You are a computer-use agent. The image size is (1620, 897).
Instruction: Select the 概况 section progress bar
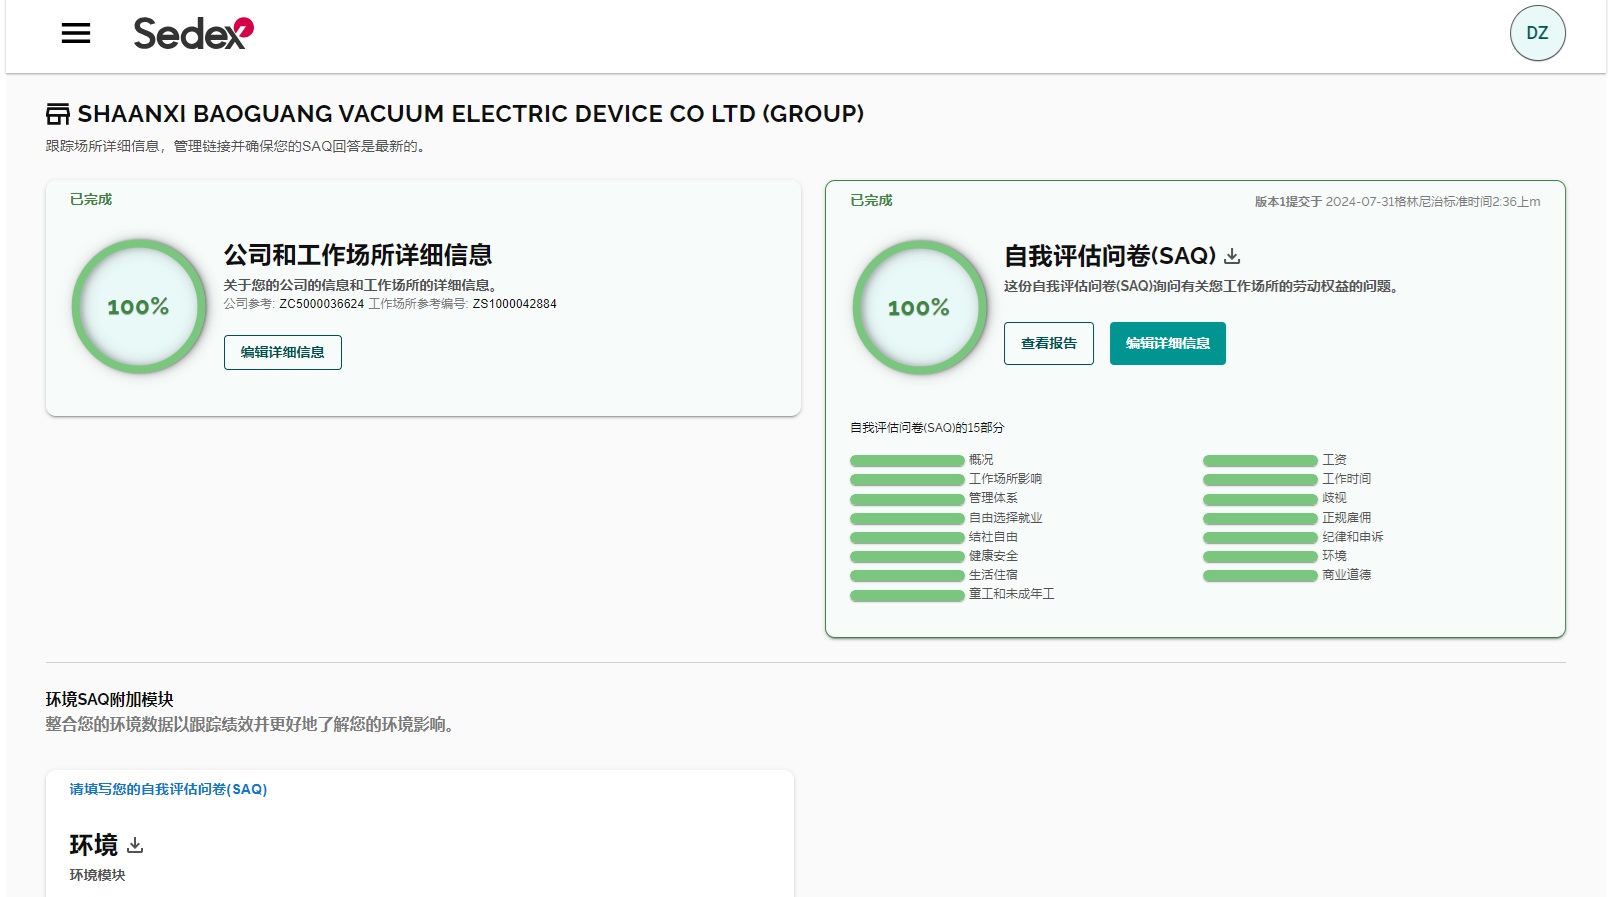pyautogui.click(x=906, y=461)
